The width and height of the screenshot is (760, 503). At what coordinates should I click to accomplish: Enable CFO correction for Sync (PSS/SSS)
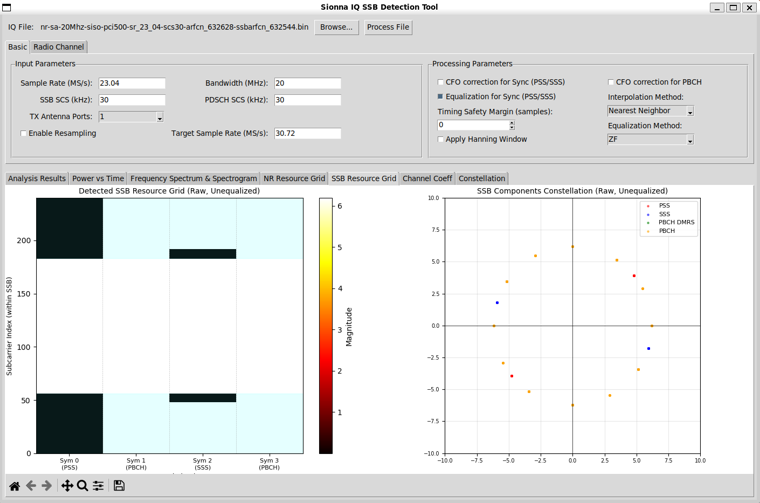(x=441, y=83)
